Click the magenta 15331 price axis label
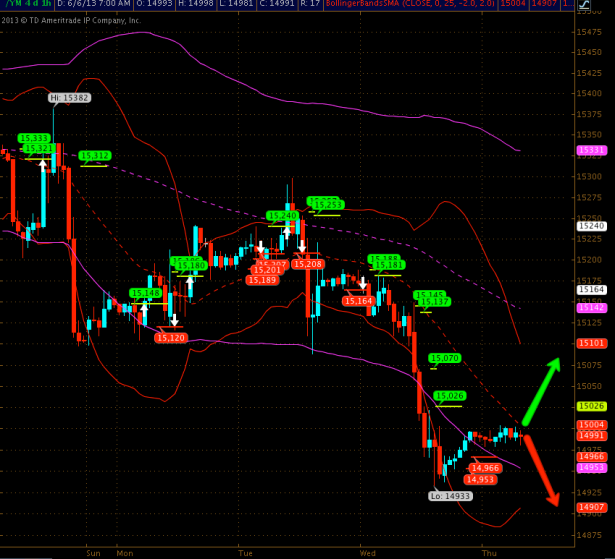 point(591,150)
